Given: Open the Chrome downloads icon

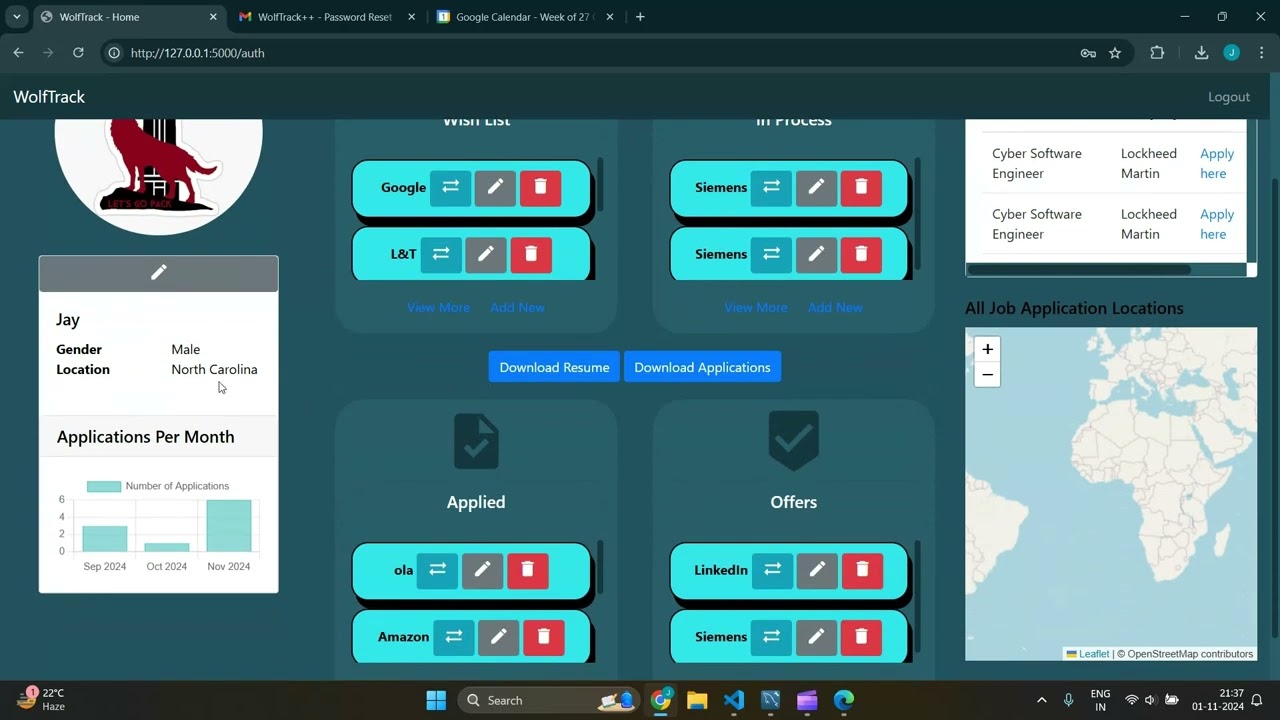Looking at the screenshot, I should pos(1201,53).
